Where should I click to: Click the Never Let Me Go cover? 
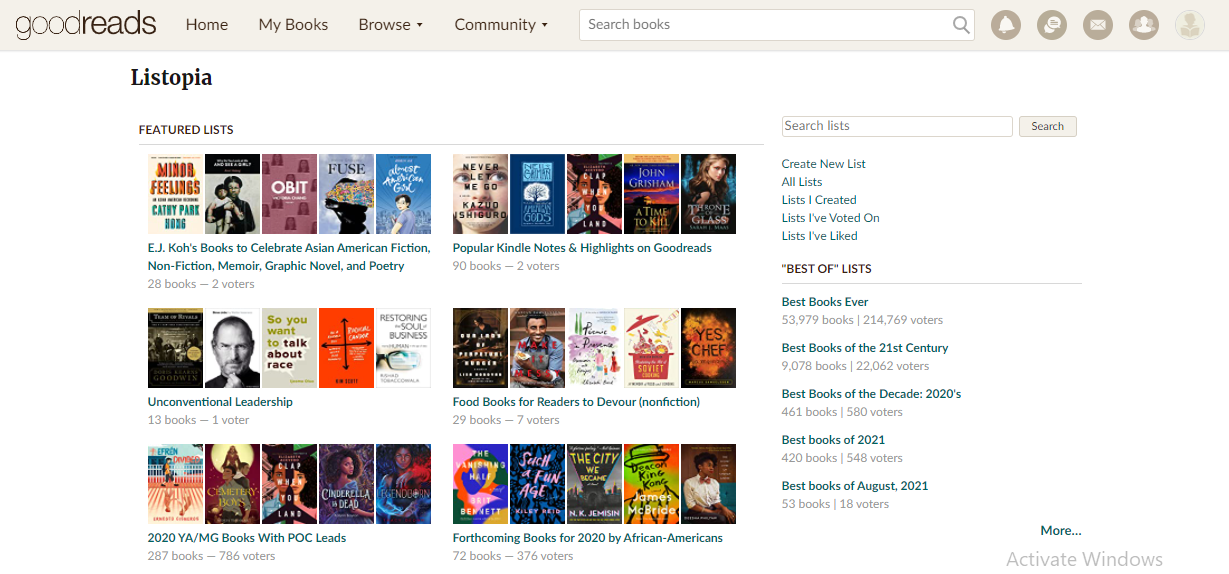click(x=480, y=194)
